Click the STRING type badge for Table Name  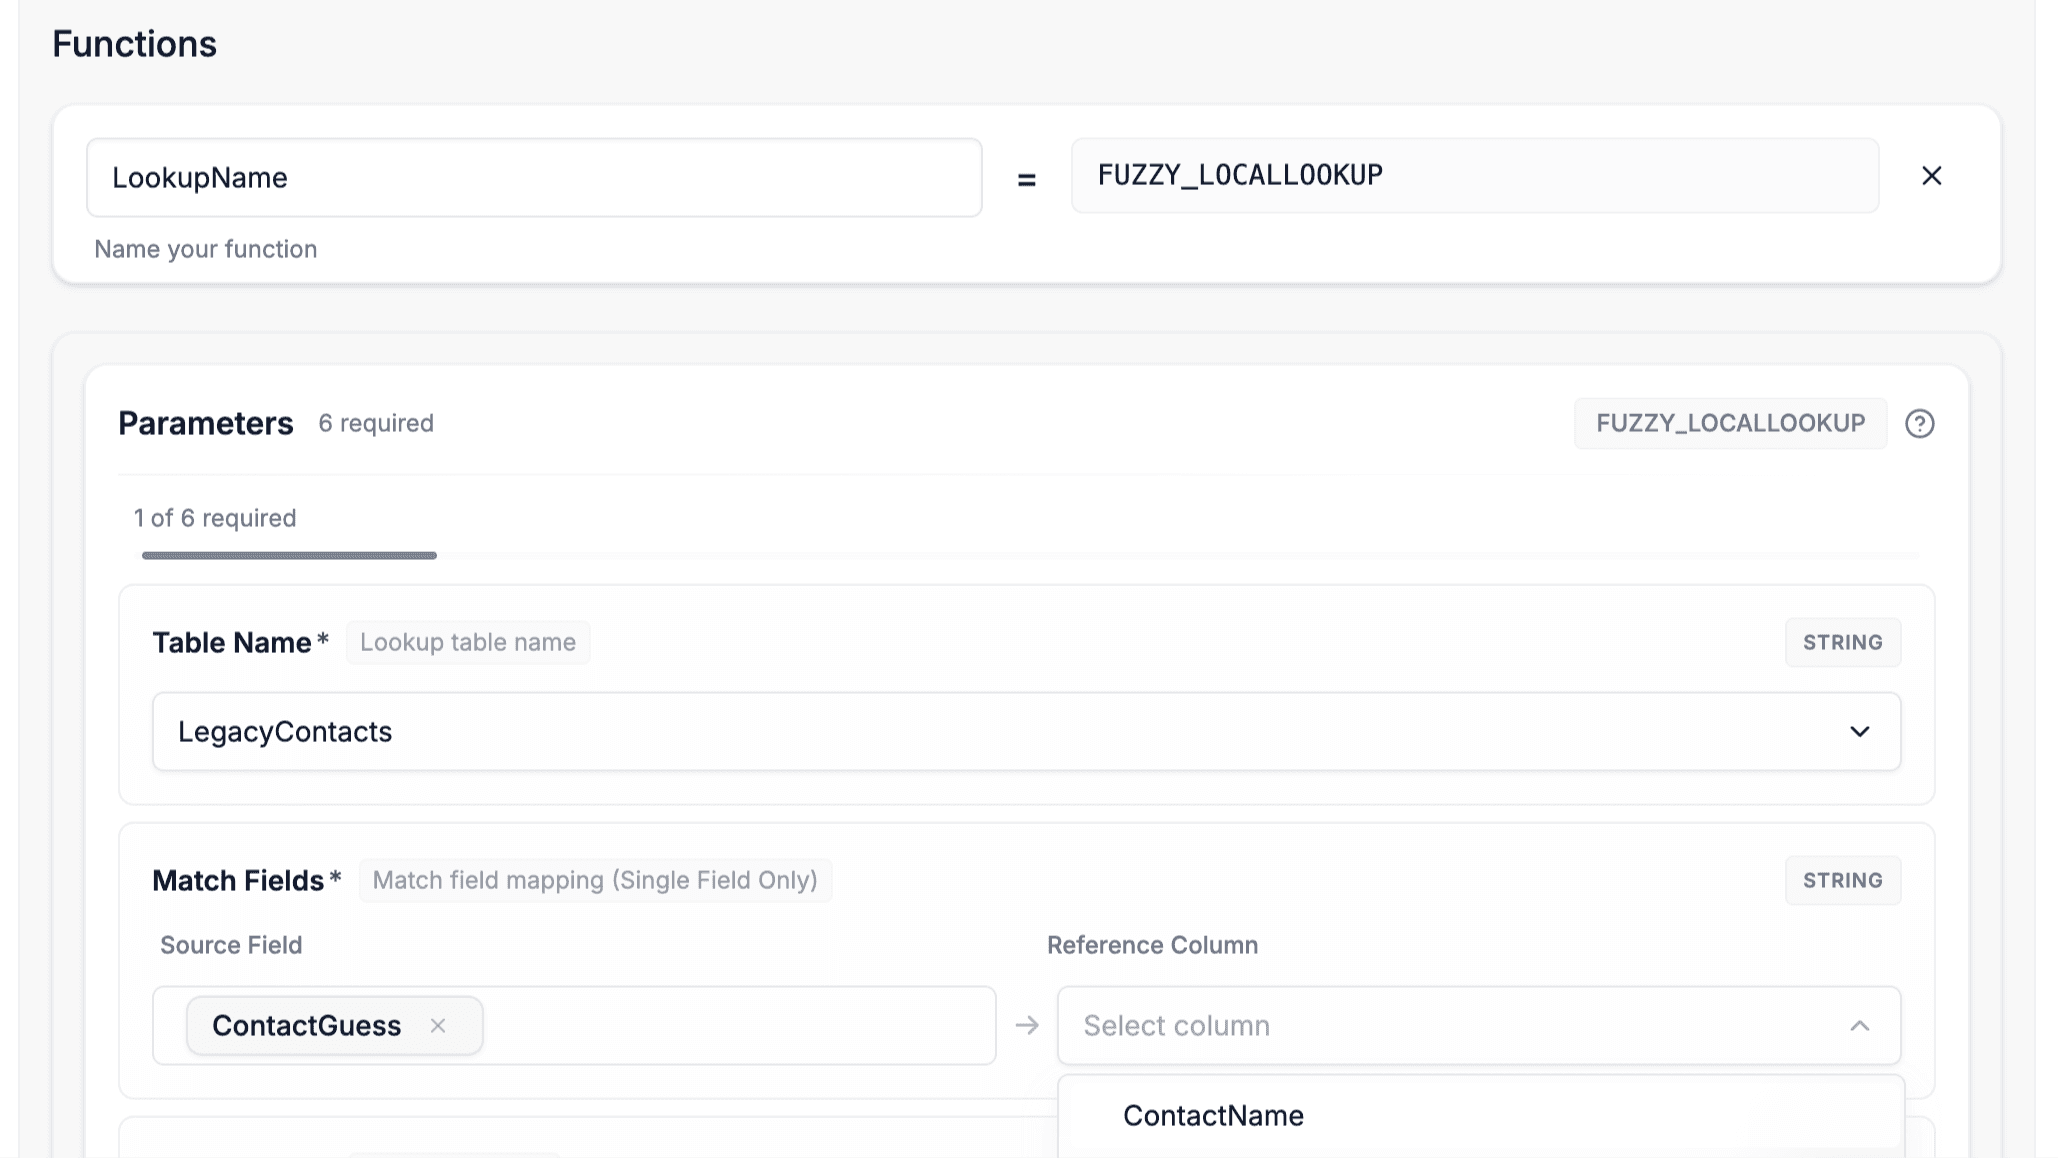click(1842, 642)
